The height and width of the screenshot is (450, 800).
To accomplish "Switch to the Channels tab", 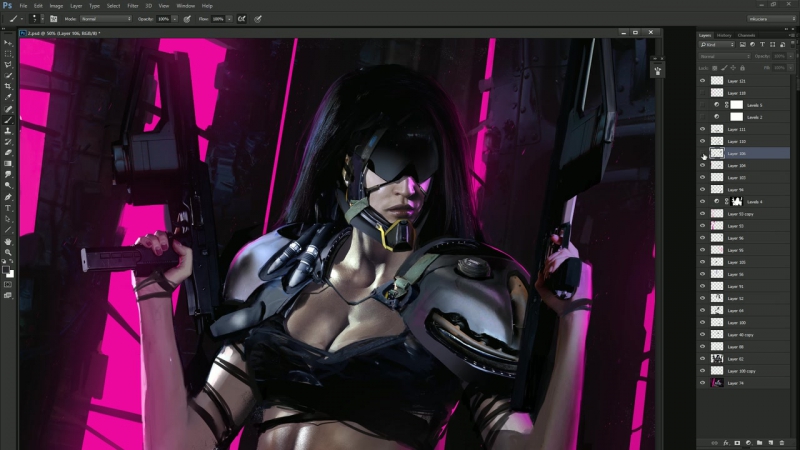I will (746, 35).
